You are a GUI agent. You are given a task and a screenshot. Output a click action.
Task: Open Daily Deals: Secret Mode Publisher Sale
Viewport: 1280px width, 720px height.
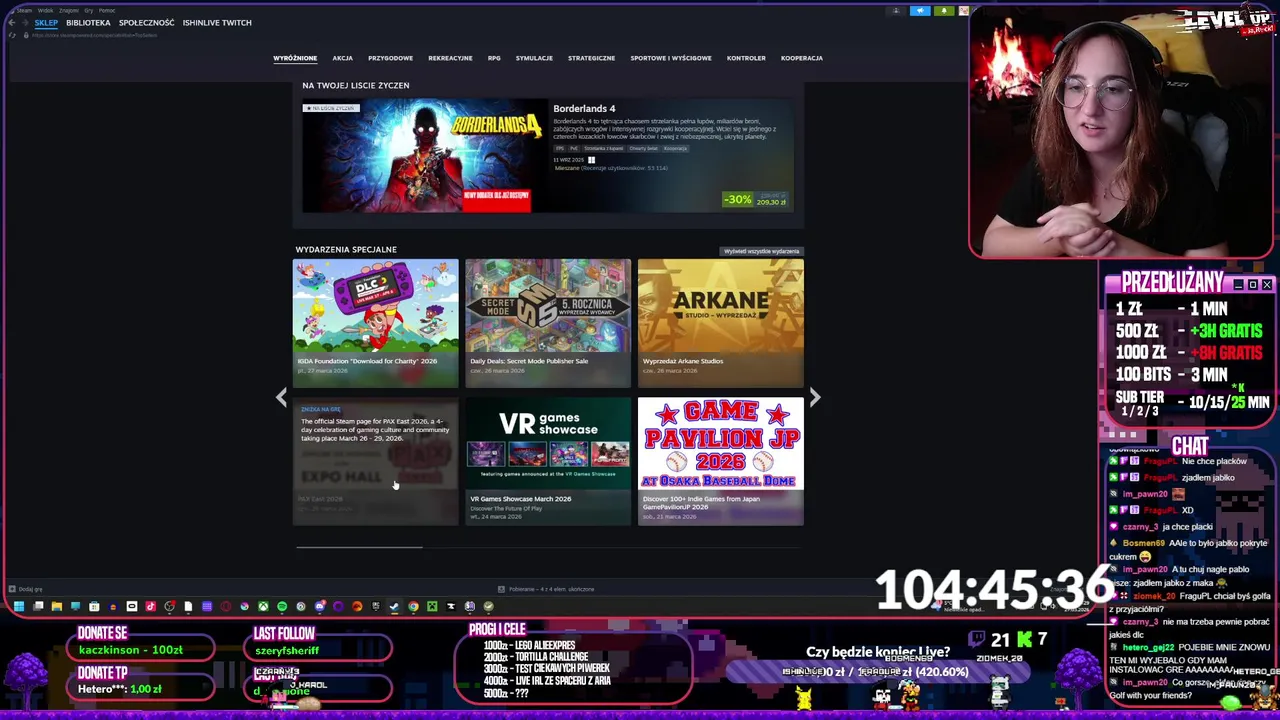[548, 322]
